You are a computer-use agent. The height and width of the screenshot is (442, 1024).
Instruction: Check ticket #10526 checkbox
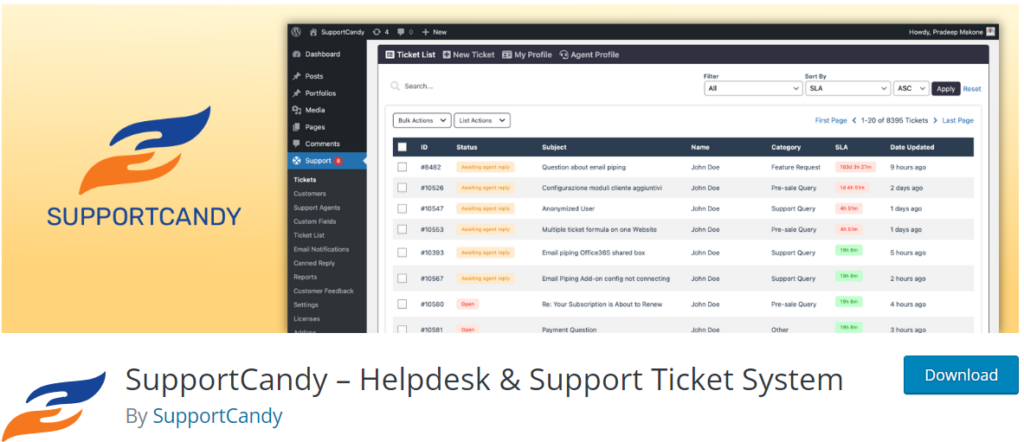(402, 188)
